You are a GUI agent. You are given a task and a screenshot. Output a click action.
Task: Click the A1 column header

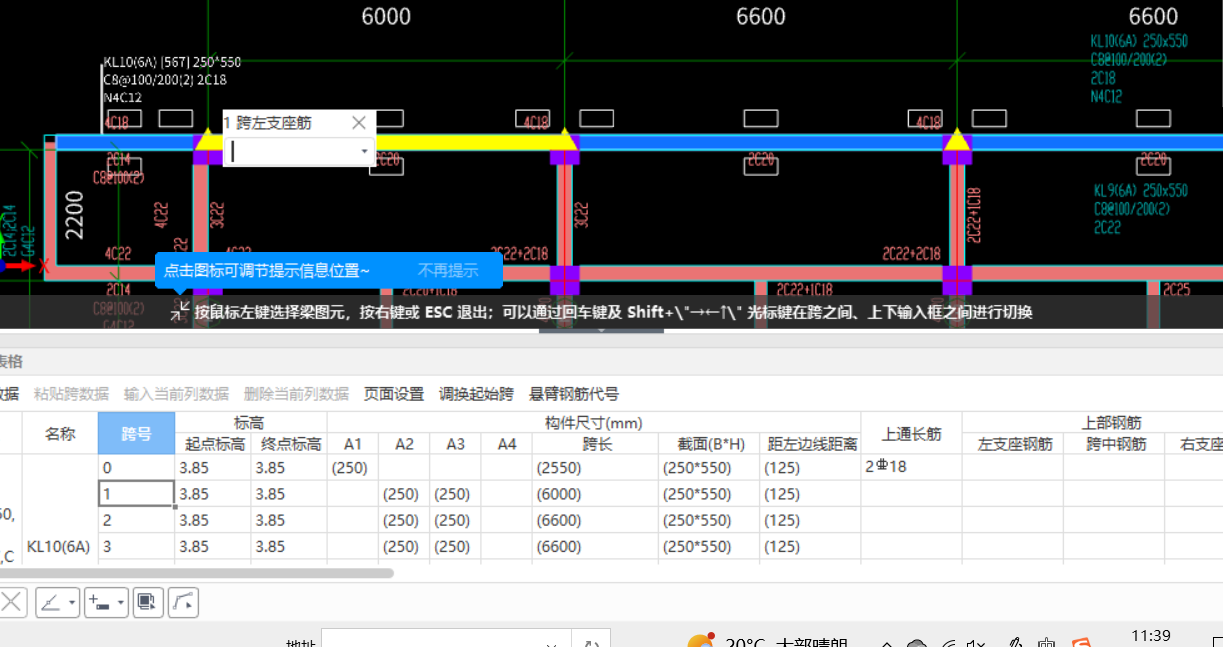[x=353, y=444]
